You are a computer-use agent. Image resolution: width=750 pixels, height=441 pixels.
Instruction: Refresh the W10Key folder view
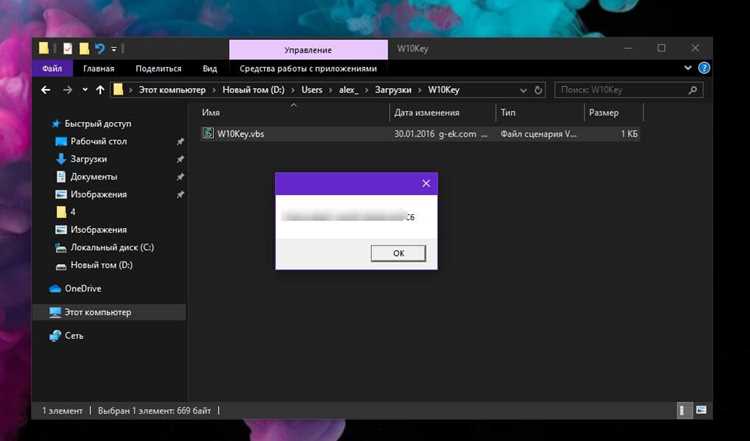click(538, 90)
